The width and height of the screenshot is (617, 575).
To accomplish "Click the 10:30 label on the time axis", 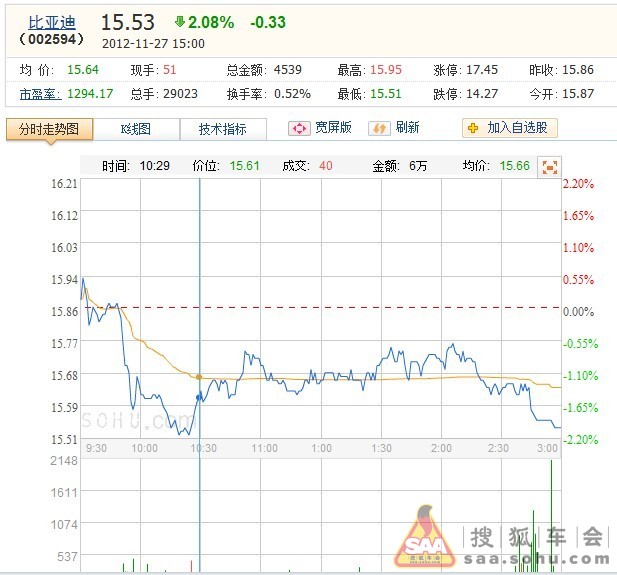I will (202, 449).
